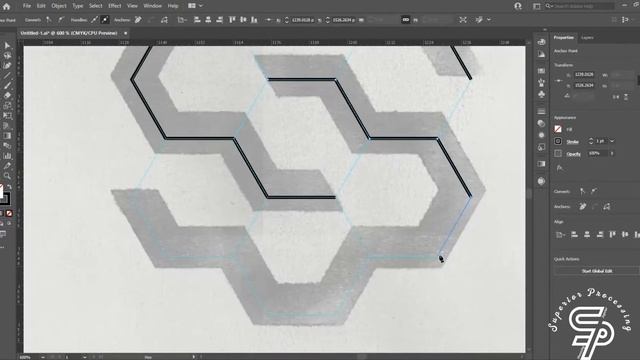Open the Effect menu

click(114, 6)
